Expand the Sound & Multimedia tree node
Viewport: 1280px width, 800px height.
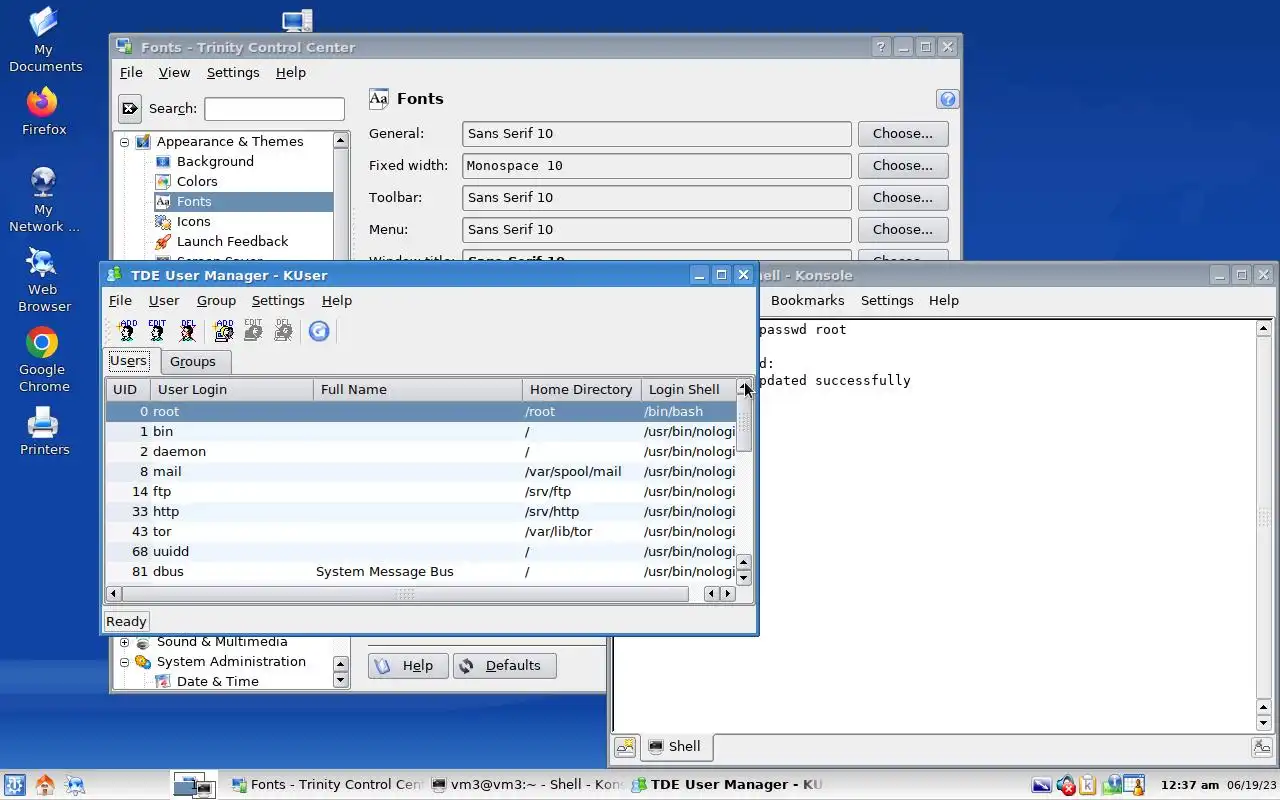tap(125, 642)
